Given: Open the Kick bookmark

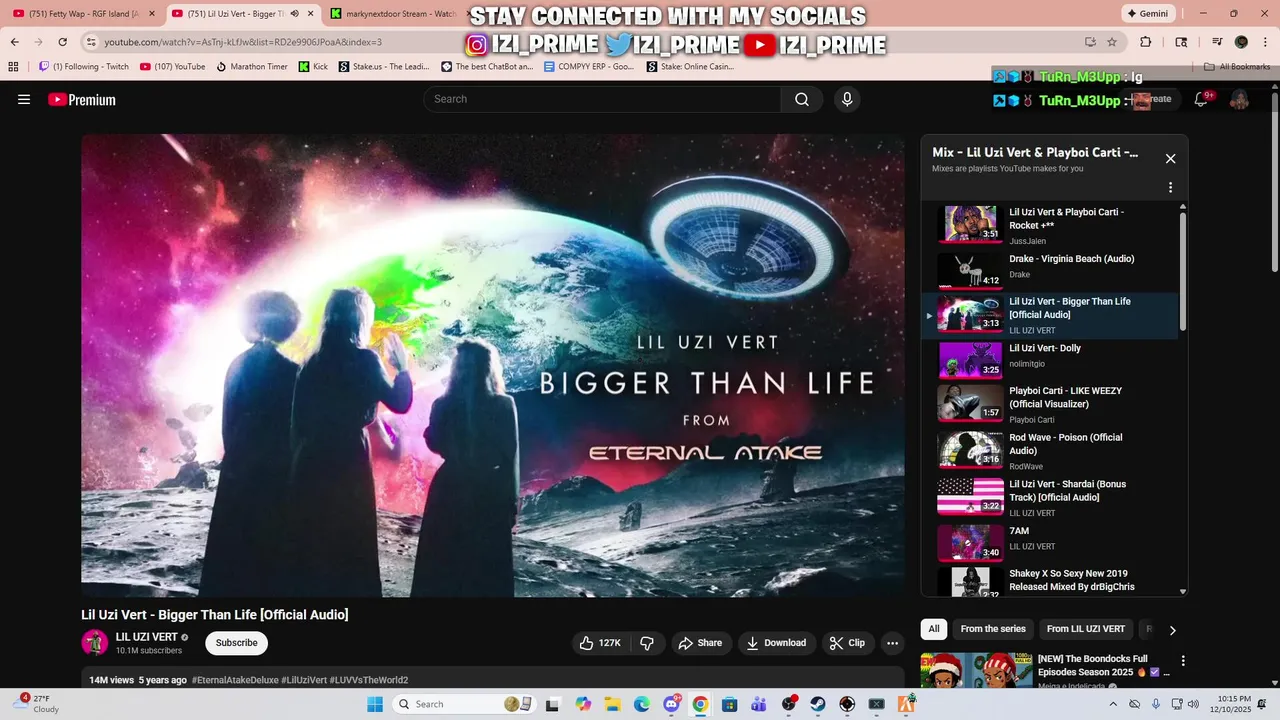Looking at the screenshot, I should pyautogui.click(x=313, y=67).
